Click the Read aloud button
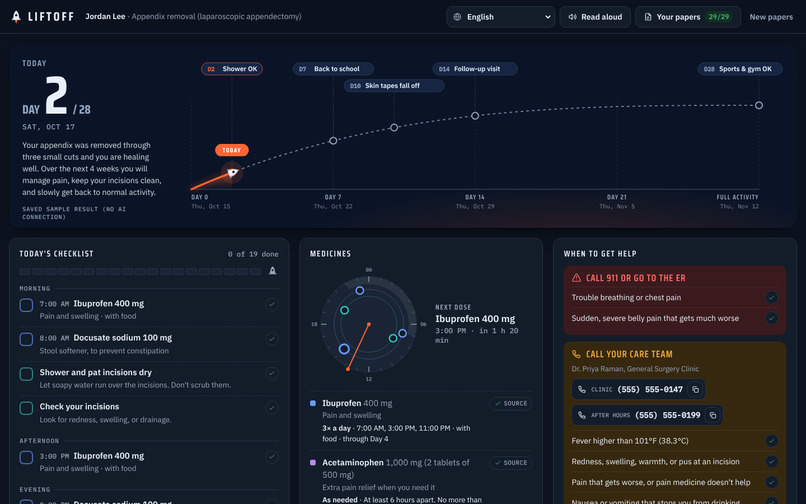 coord(595,17)
